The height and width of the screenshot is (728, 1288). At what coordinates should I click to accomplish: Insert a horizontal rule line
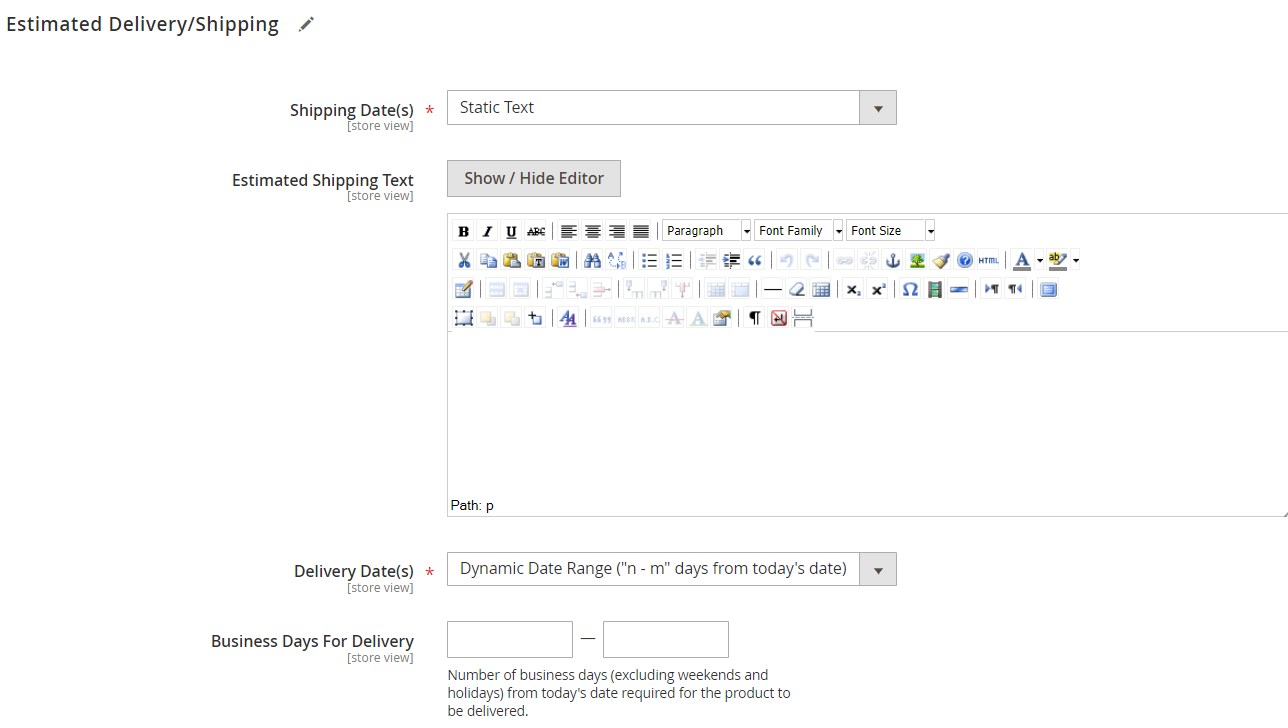(x=773, y=289)
